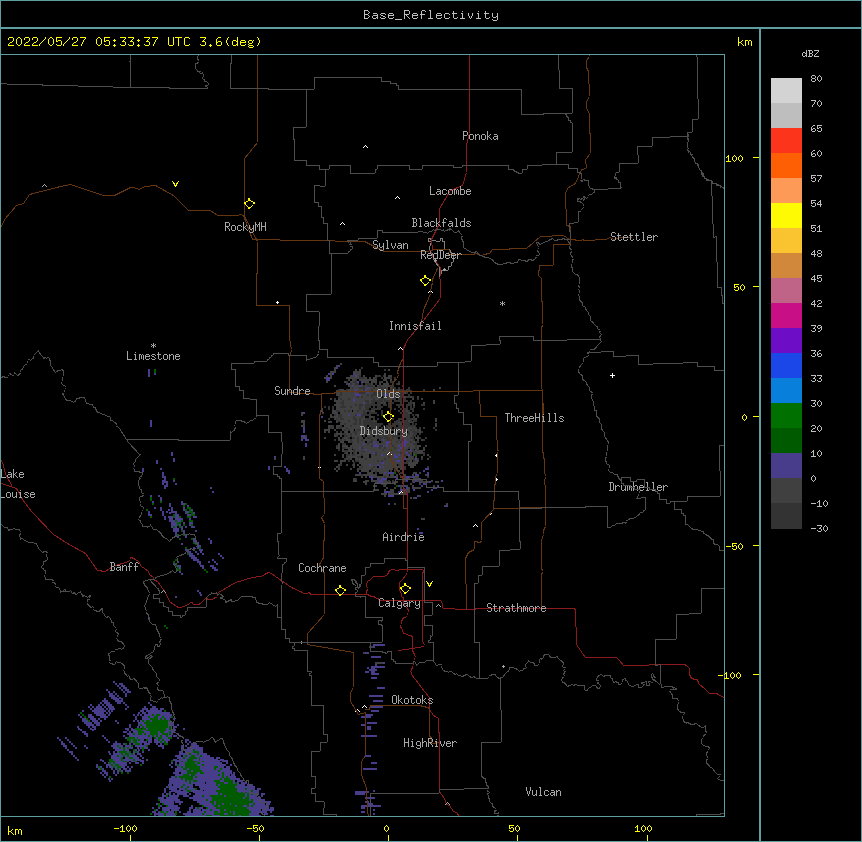Click yellow diamond marker above RockyMH label
The height and width of the screenshot is (842, 862).
249,204
